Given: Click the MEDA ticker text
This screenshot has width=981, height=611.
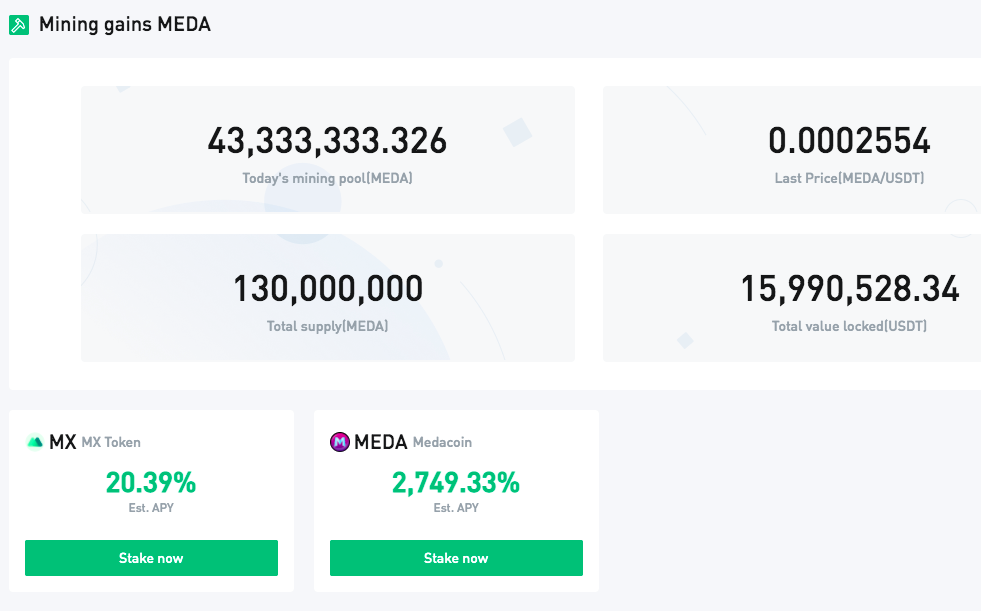Looking at the screenshot, I should (380, 442).
